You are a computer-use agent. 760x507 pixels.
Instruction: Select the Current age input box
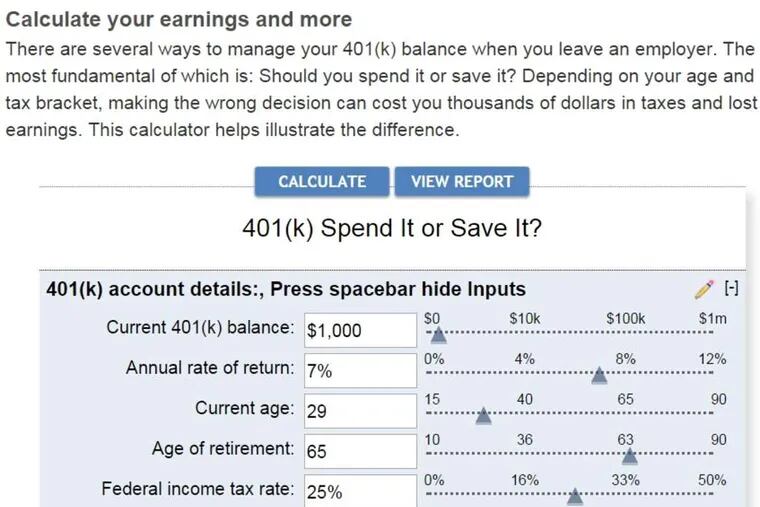pos(359,410)
